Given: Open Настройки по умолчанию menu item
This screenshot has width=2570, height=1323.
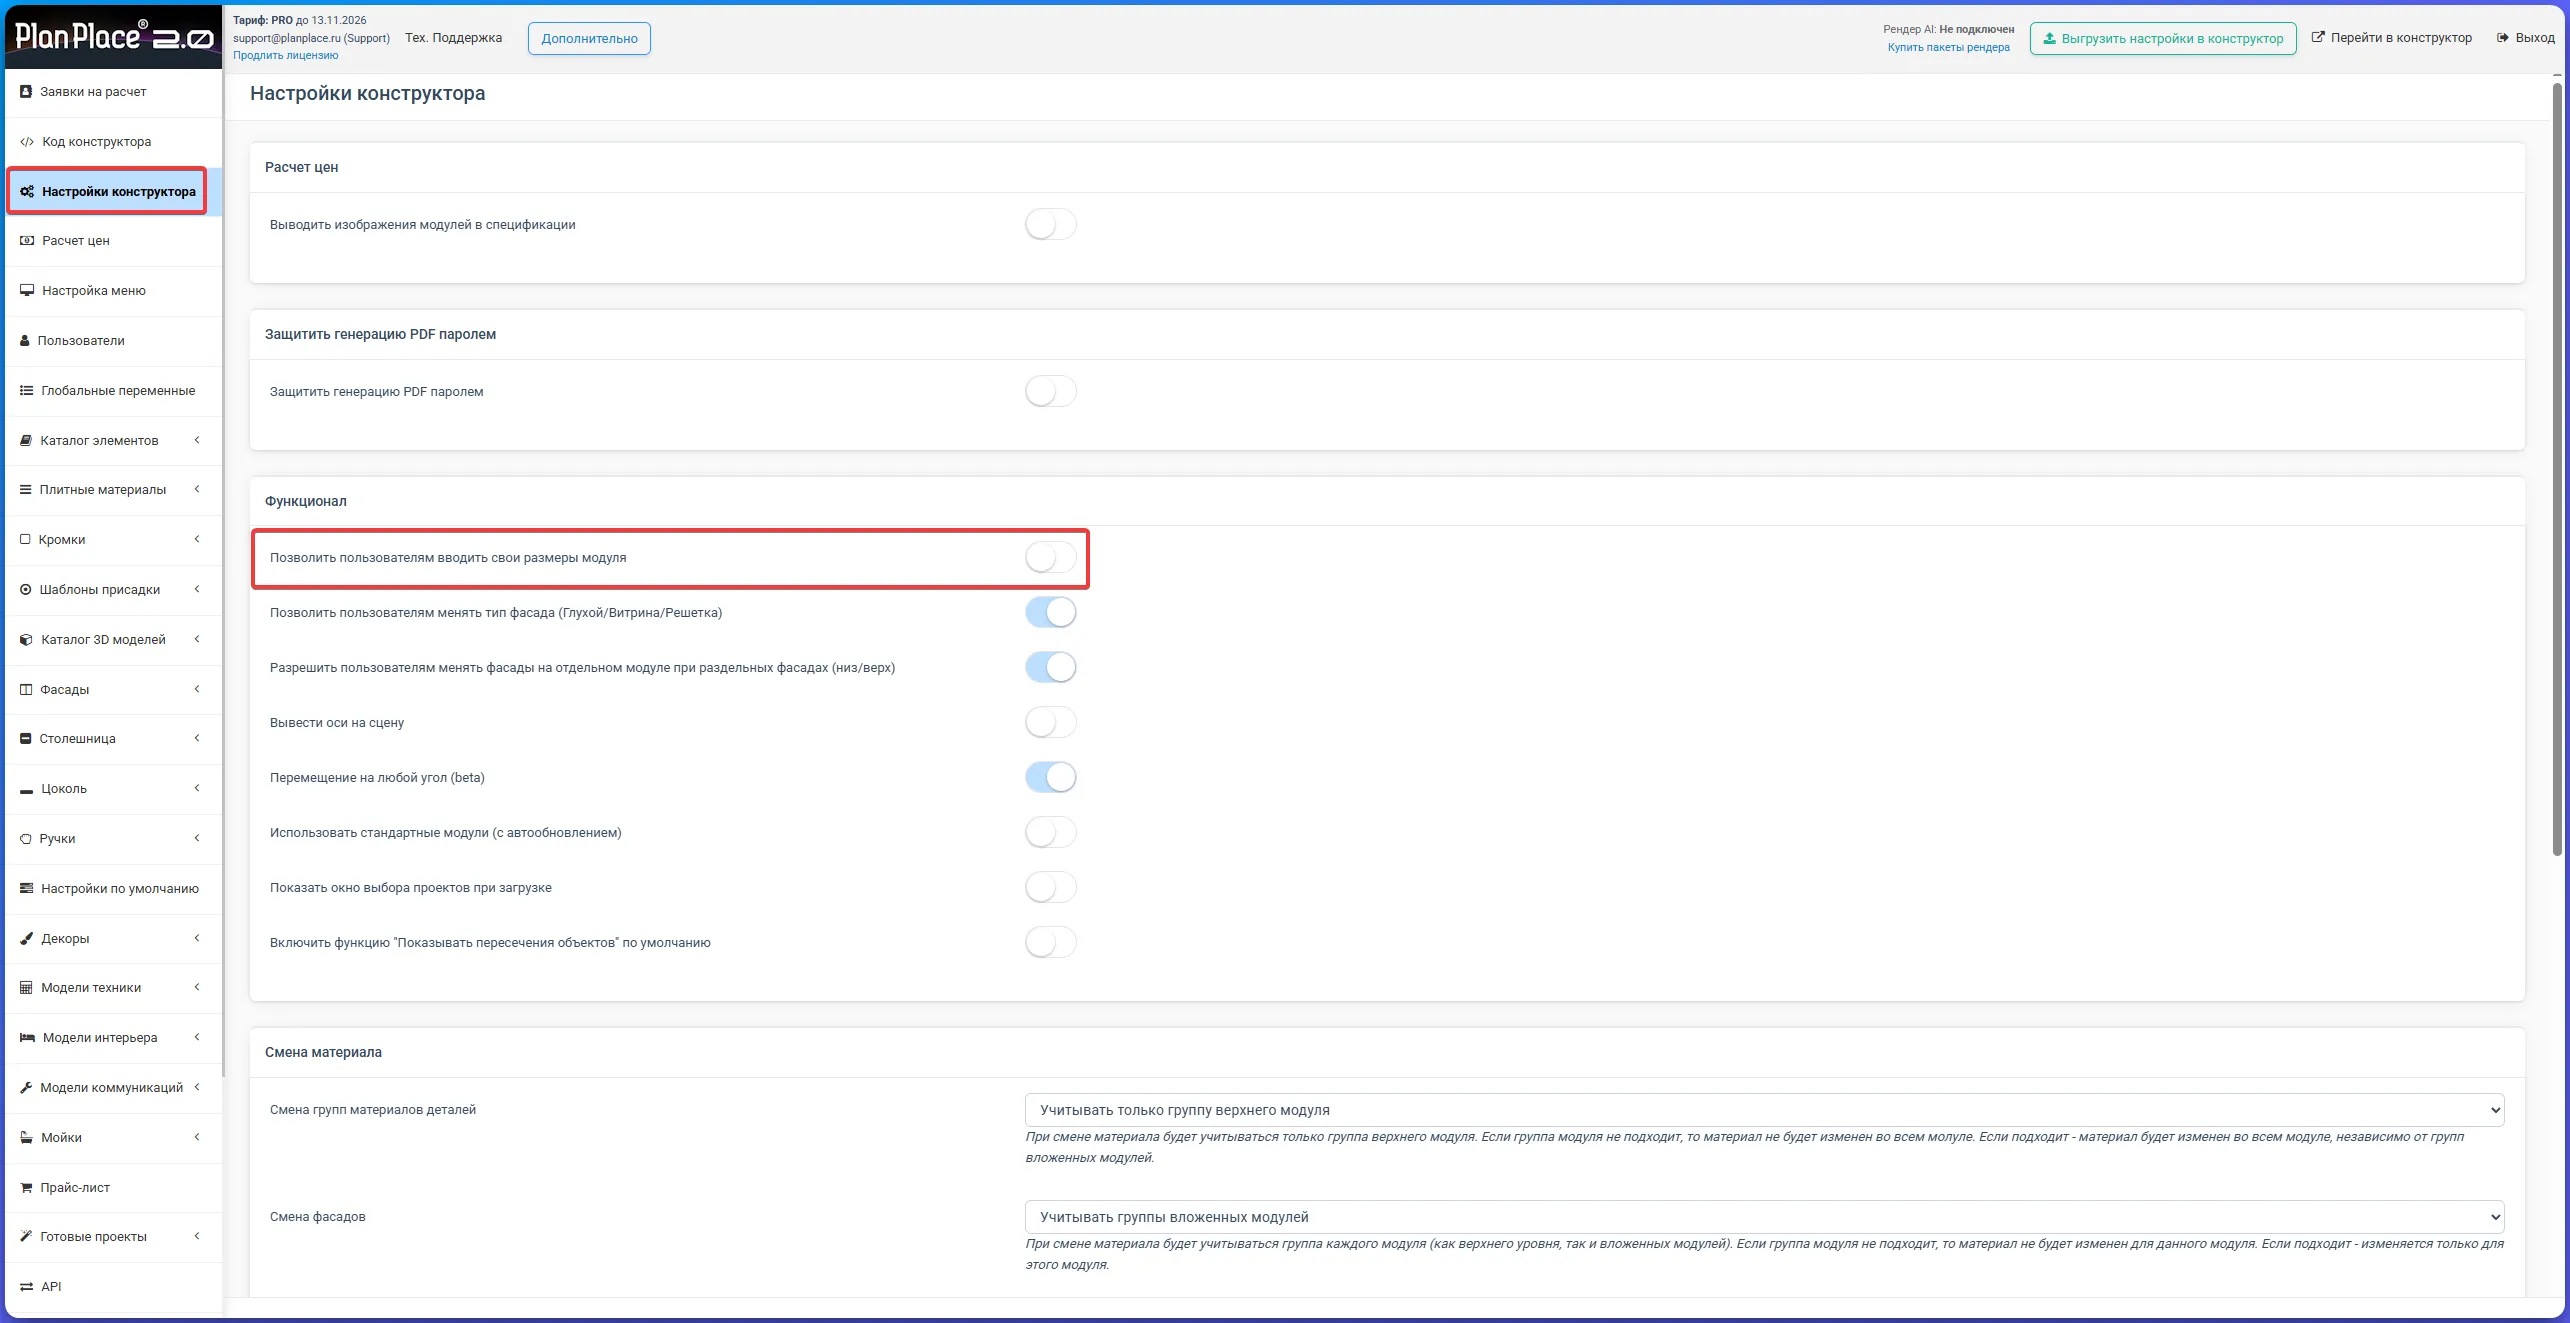Looking at the screenshot, I should [113, 888].
